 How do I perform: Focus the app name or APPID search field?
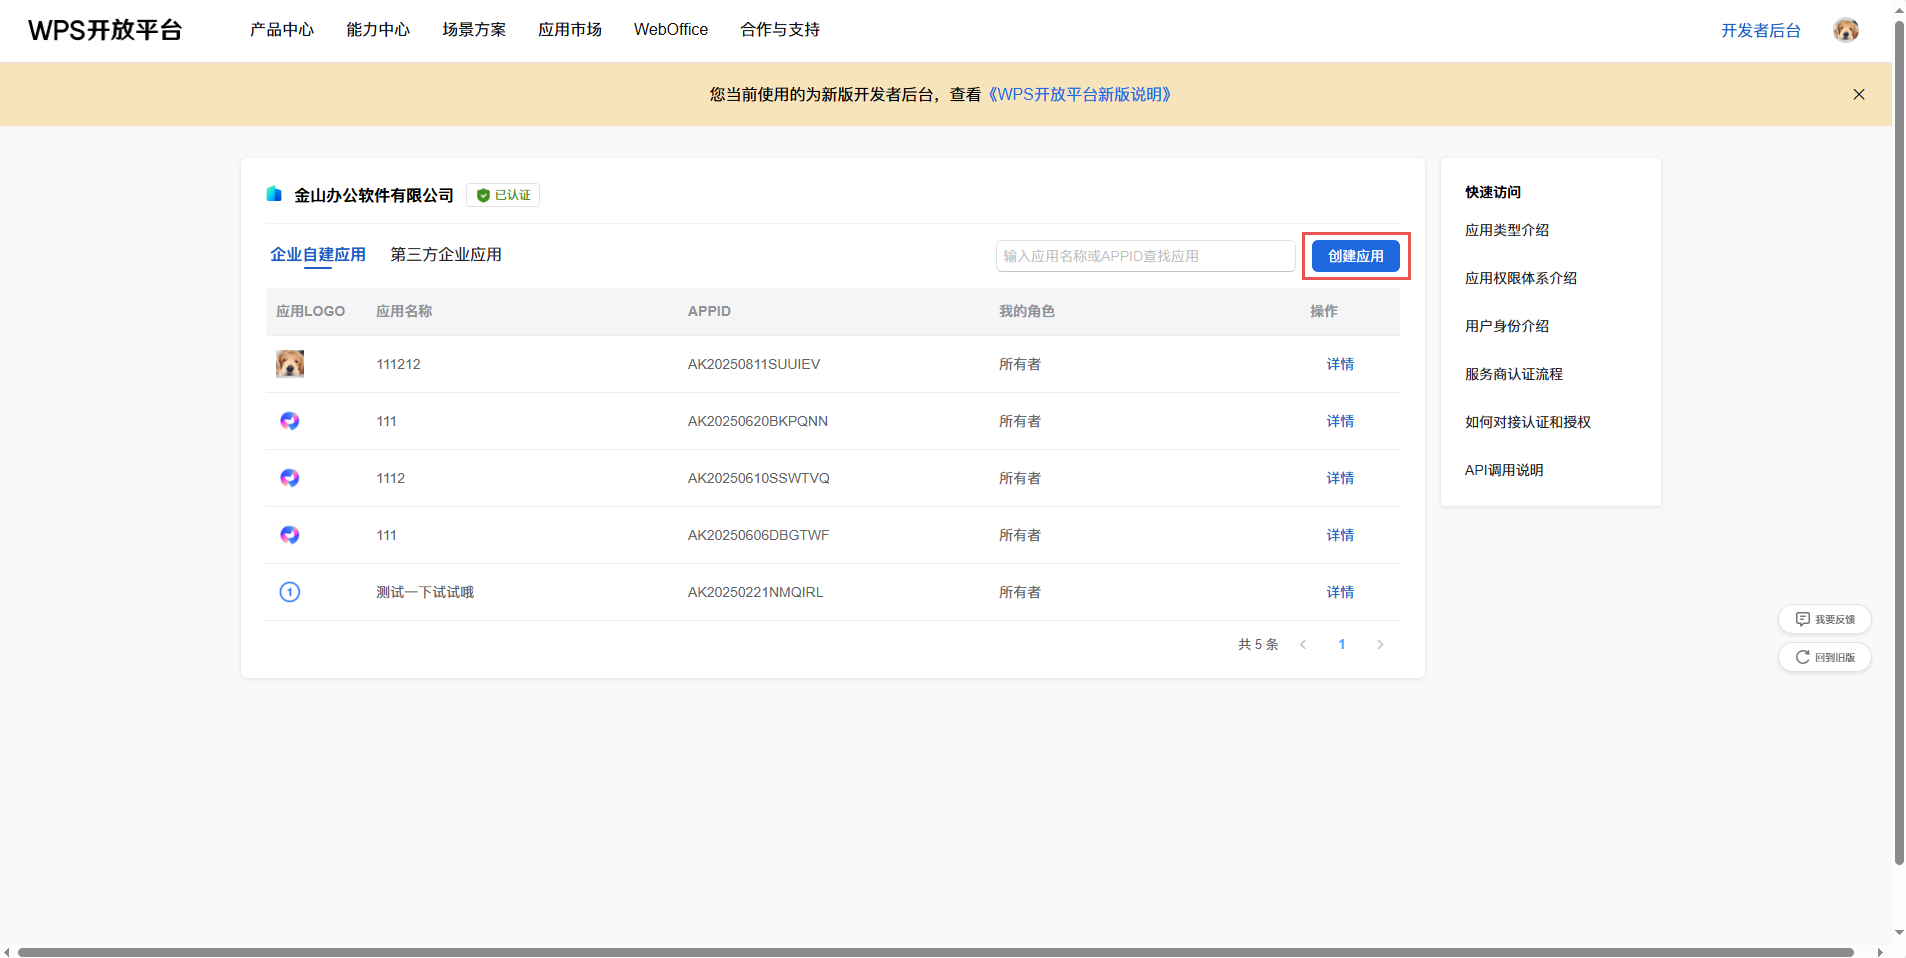tap(1145, 256)
